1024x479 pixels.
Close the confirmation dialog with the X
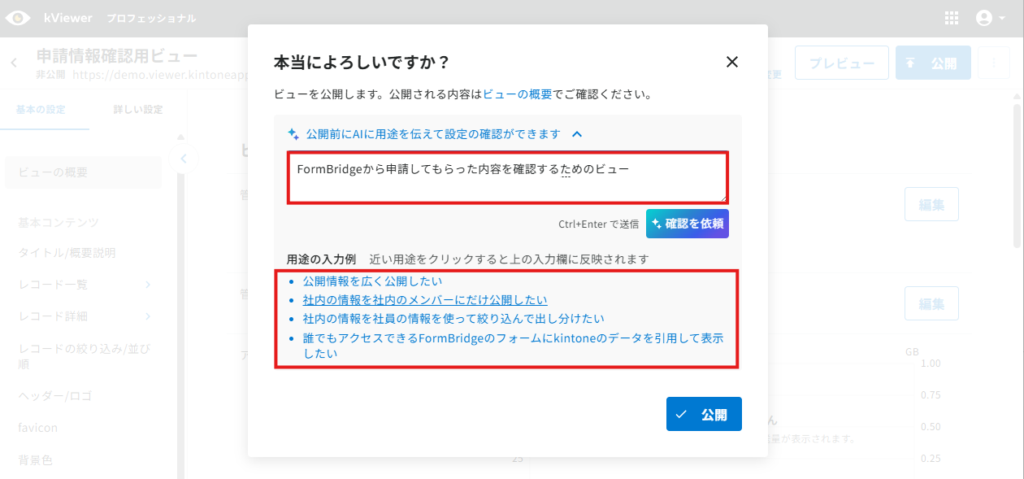[x=732, y=62]
